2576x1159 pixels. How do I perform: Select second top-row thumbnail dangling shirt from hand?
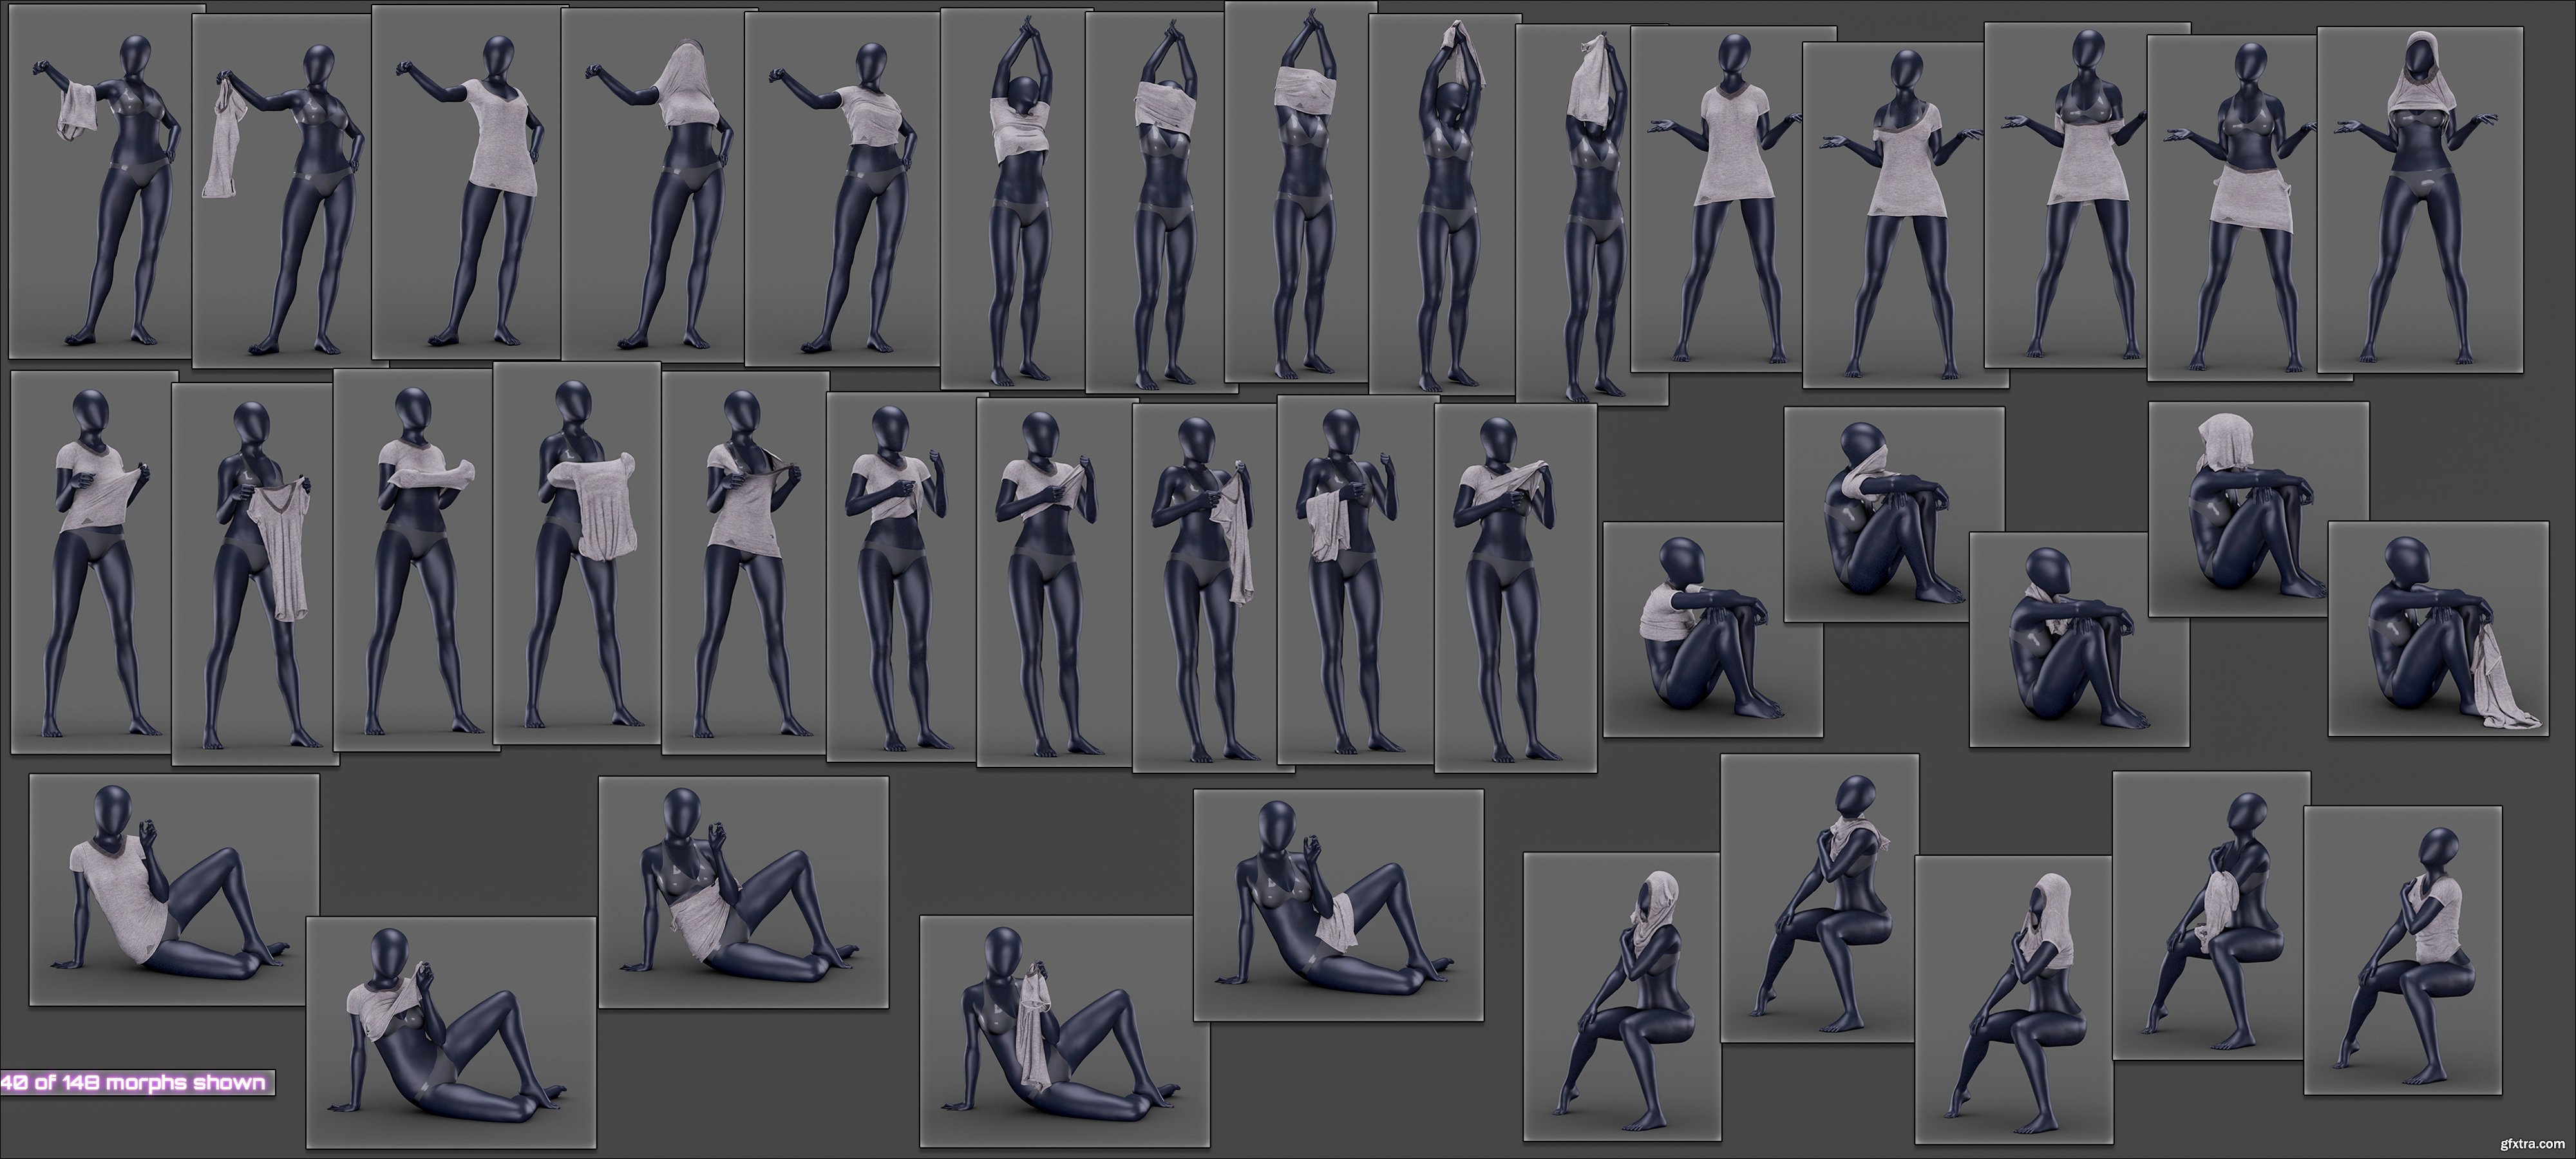(281, 191)
